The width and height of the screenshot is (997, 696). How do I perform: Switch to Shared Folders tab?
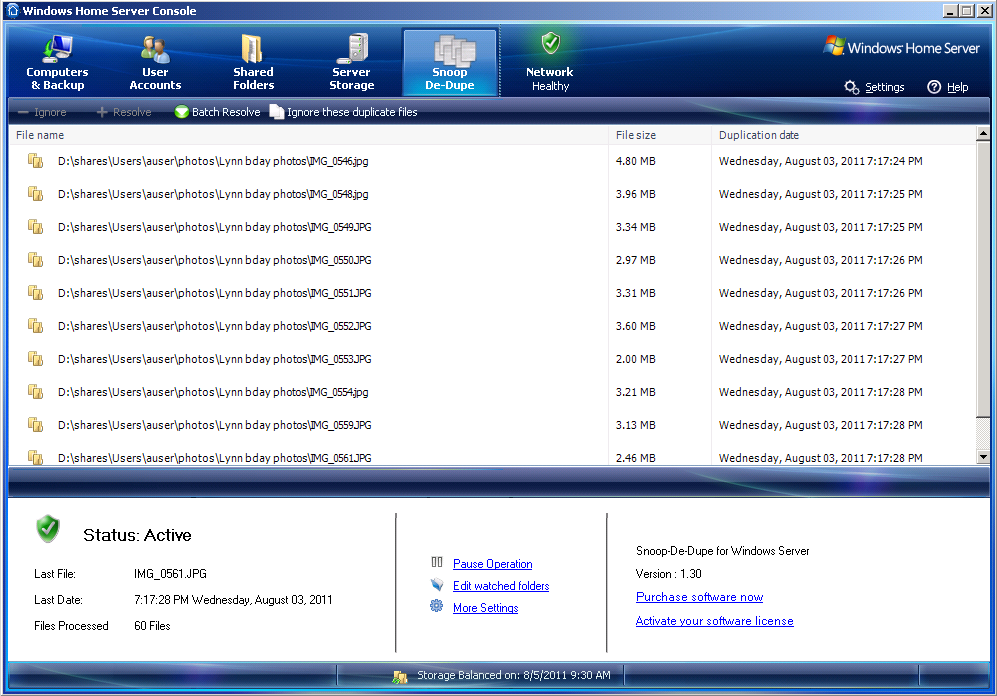(253, 63)
